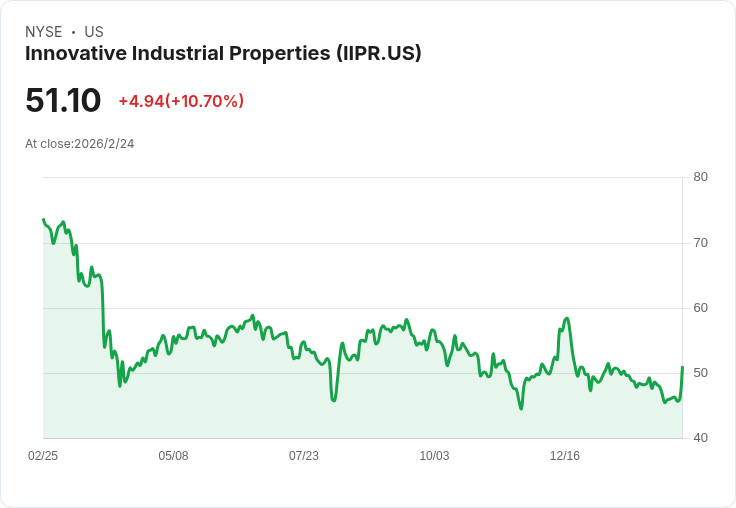
Task: Click the +4.94(+10.70%) price change
Action: [x=181, y=101]
